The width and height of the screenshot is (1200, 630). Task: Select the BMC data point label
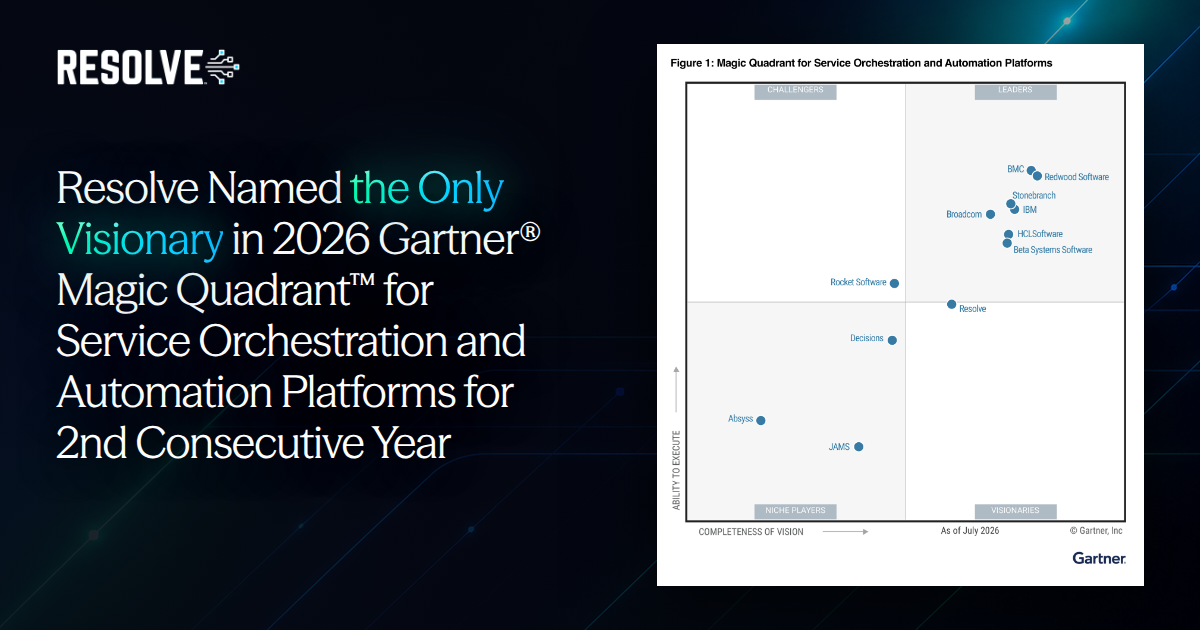[1015, 169]
